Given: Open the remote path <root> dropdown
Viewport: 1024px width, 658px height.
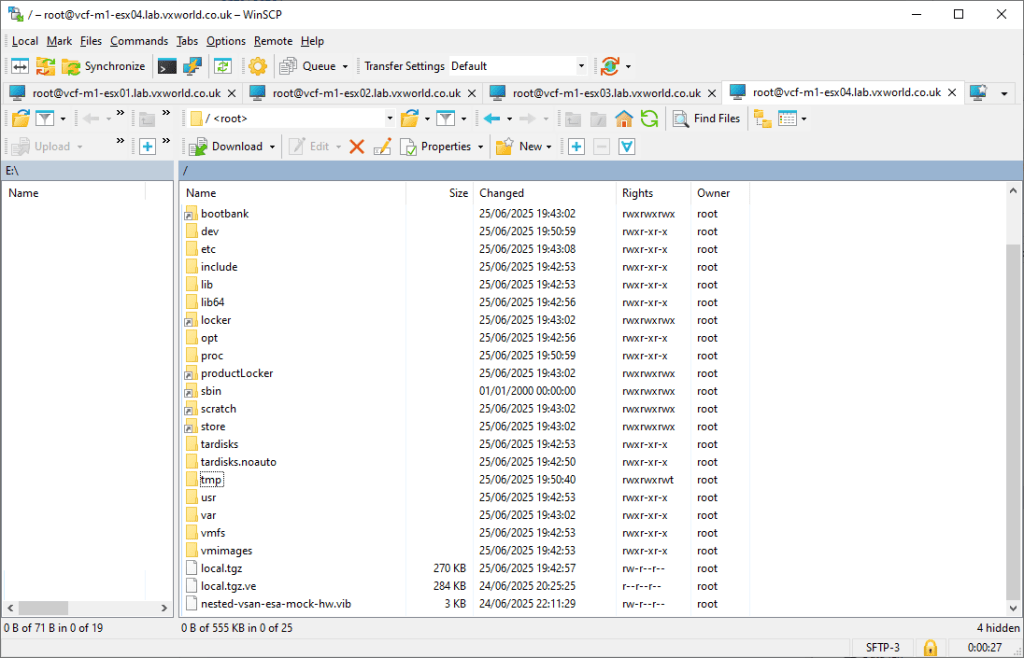Looking at the screenshot, I should [x=390, y=119].
